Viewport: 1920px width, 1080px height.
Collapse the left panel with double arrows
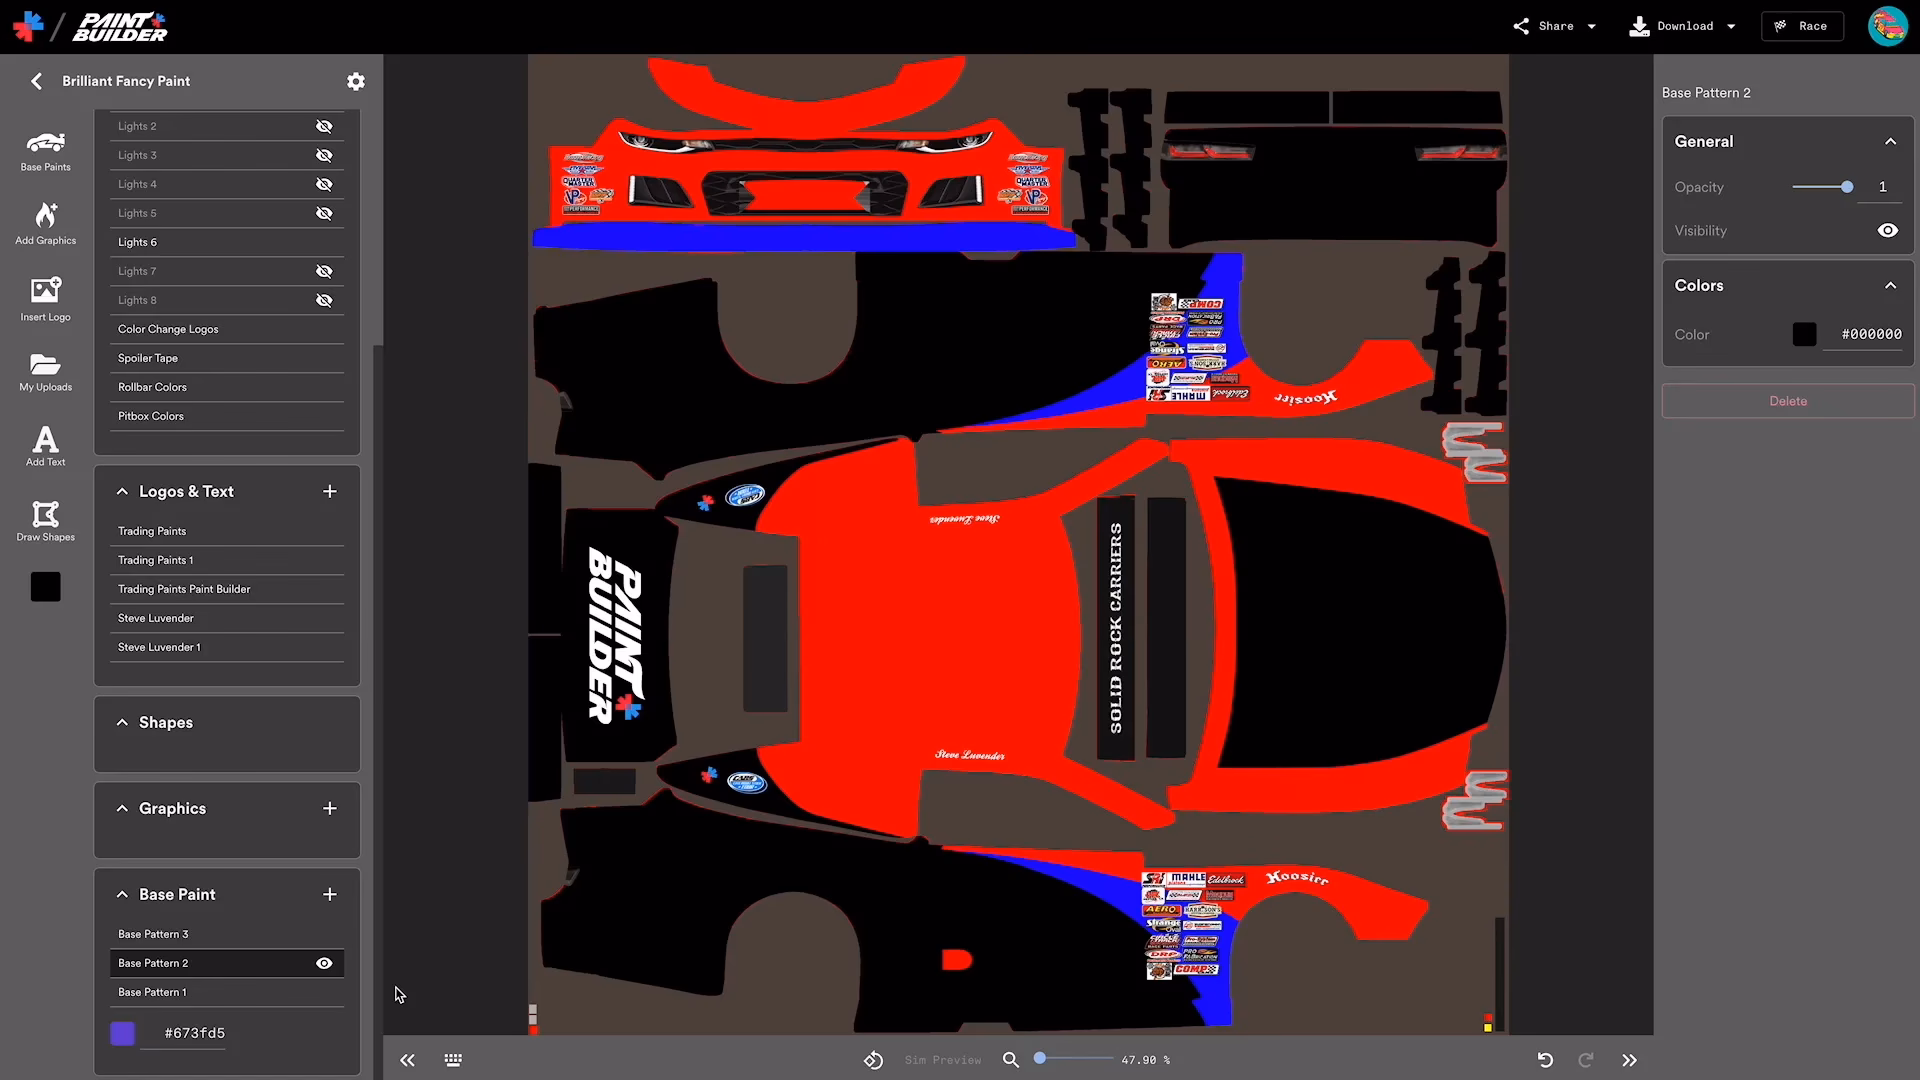(x=407, y=1060)
